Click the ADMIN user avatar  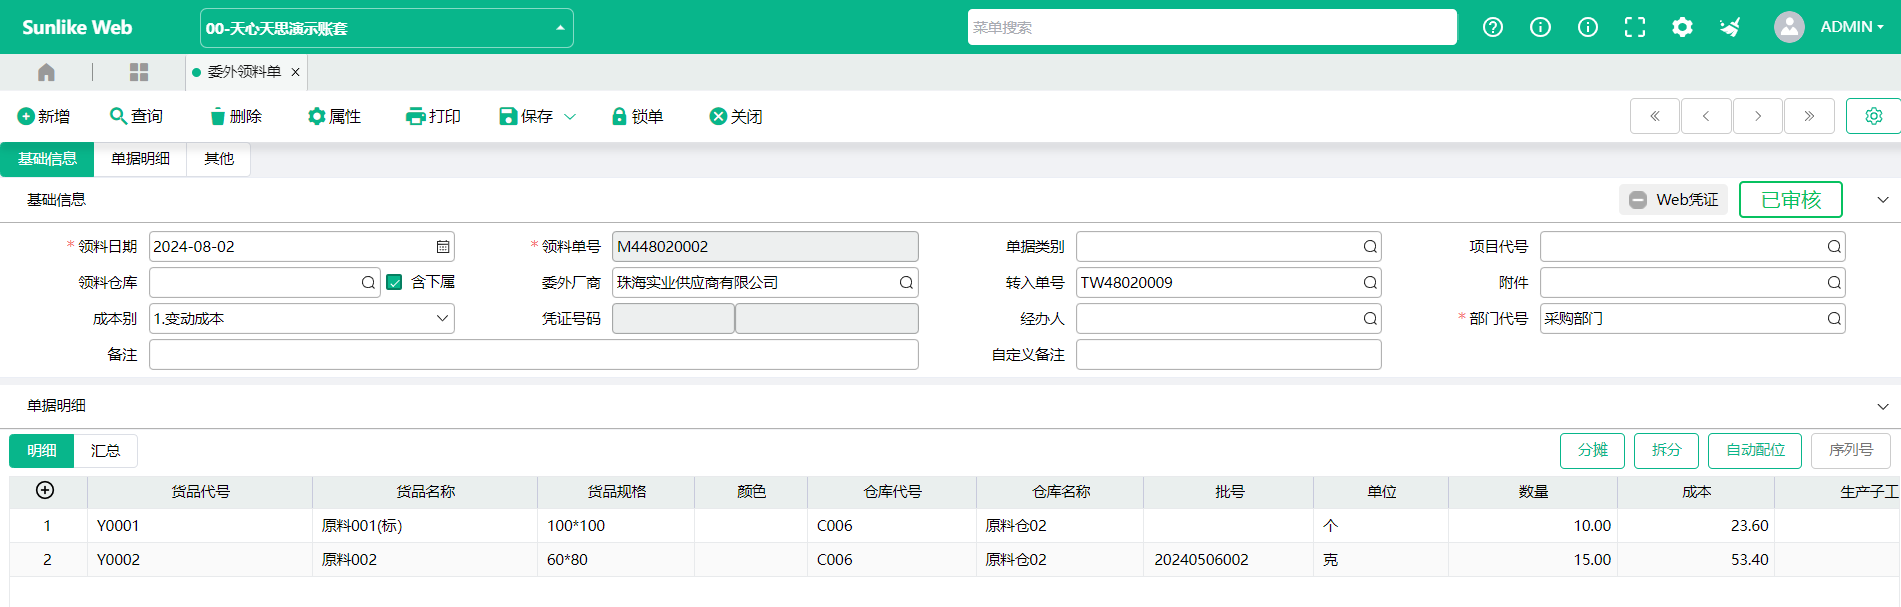[1789, 27]
